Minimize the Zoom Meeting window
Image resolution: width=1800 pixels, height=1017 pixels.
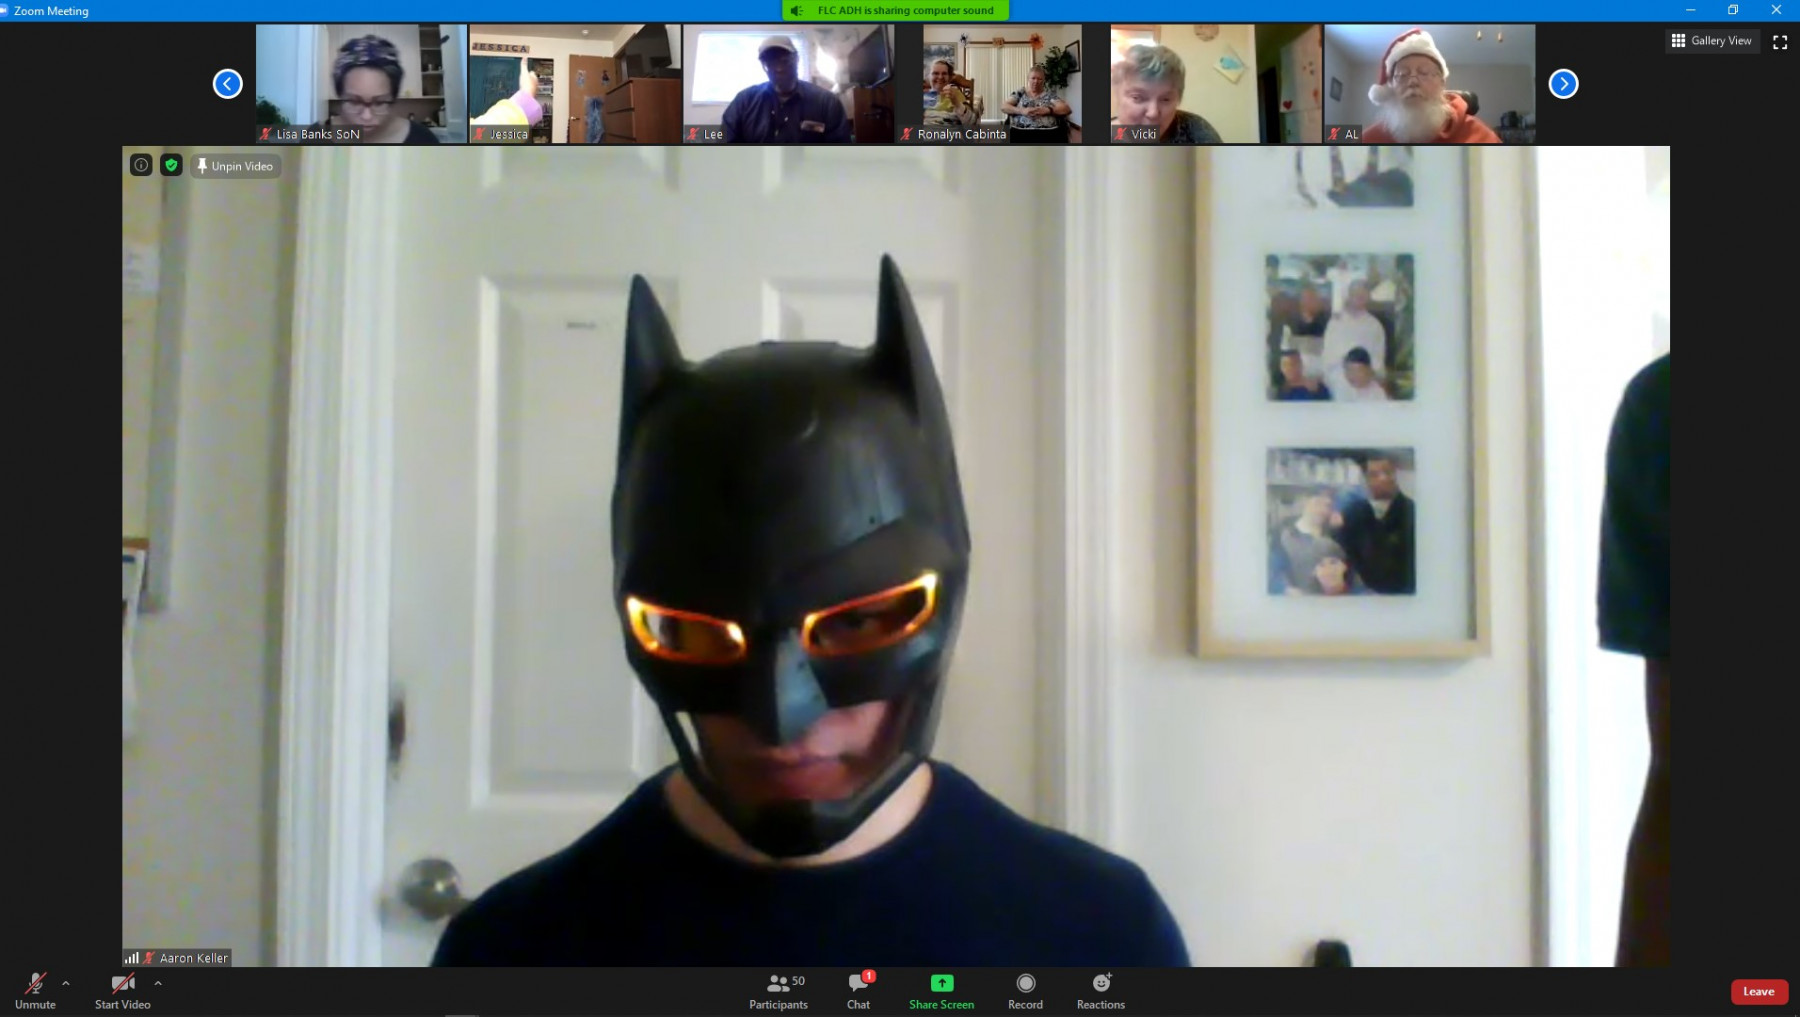(x=1690, y=10)
